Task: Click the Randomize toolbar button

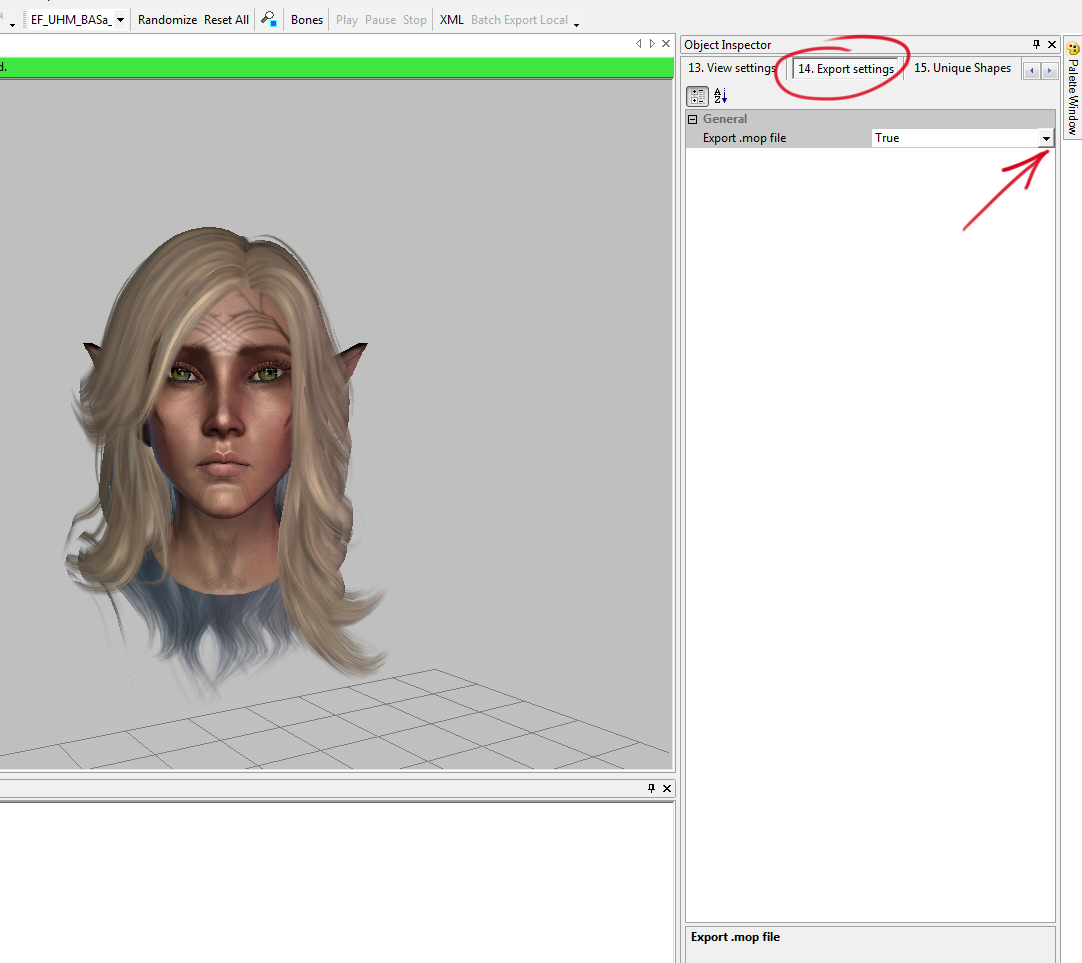Action: pos(167,20)
